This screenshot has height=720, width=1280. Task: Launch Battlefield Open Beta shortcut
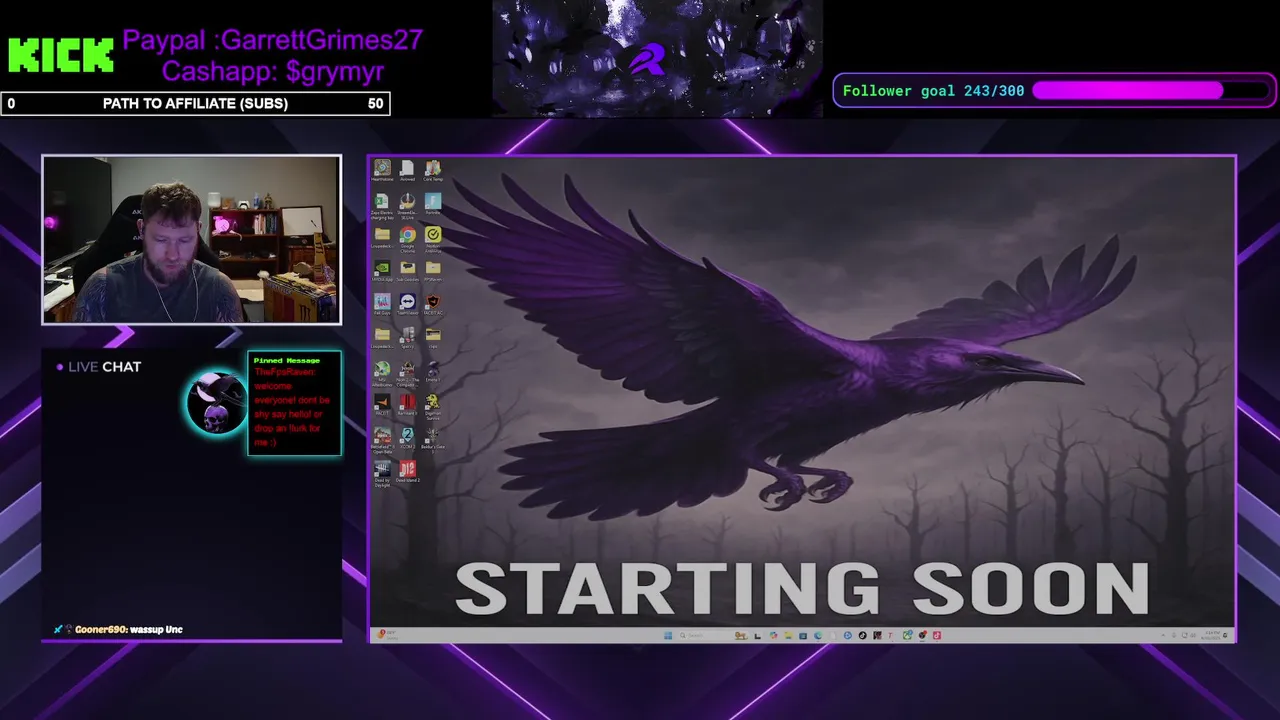(x=382, y=439)
